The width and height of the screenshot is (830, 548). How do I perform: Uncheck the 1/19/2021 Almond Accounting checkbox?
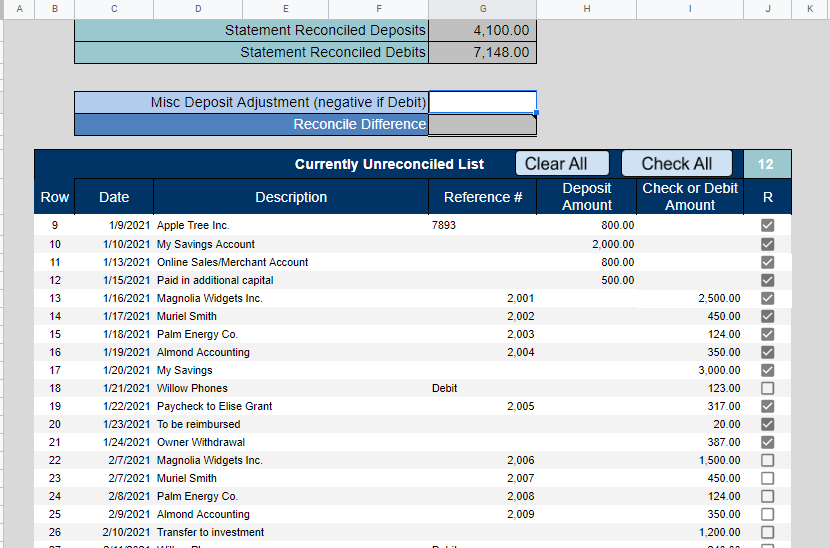pos(767,352)
